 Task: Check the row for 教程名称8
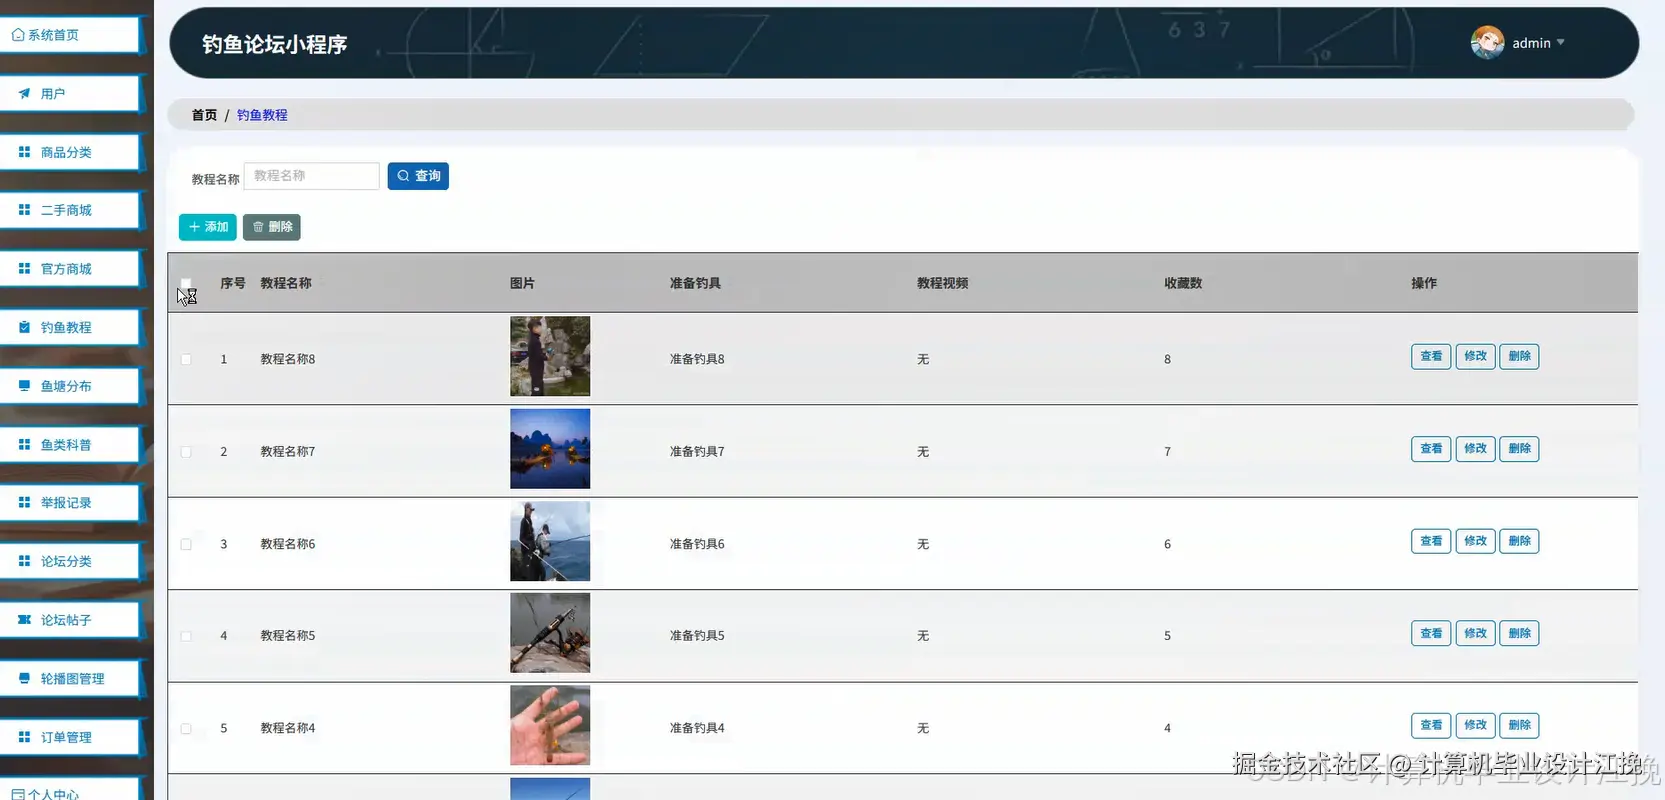pyautogui.click(x=186, y=359)
